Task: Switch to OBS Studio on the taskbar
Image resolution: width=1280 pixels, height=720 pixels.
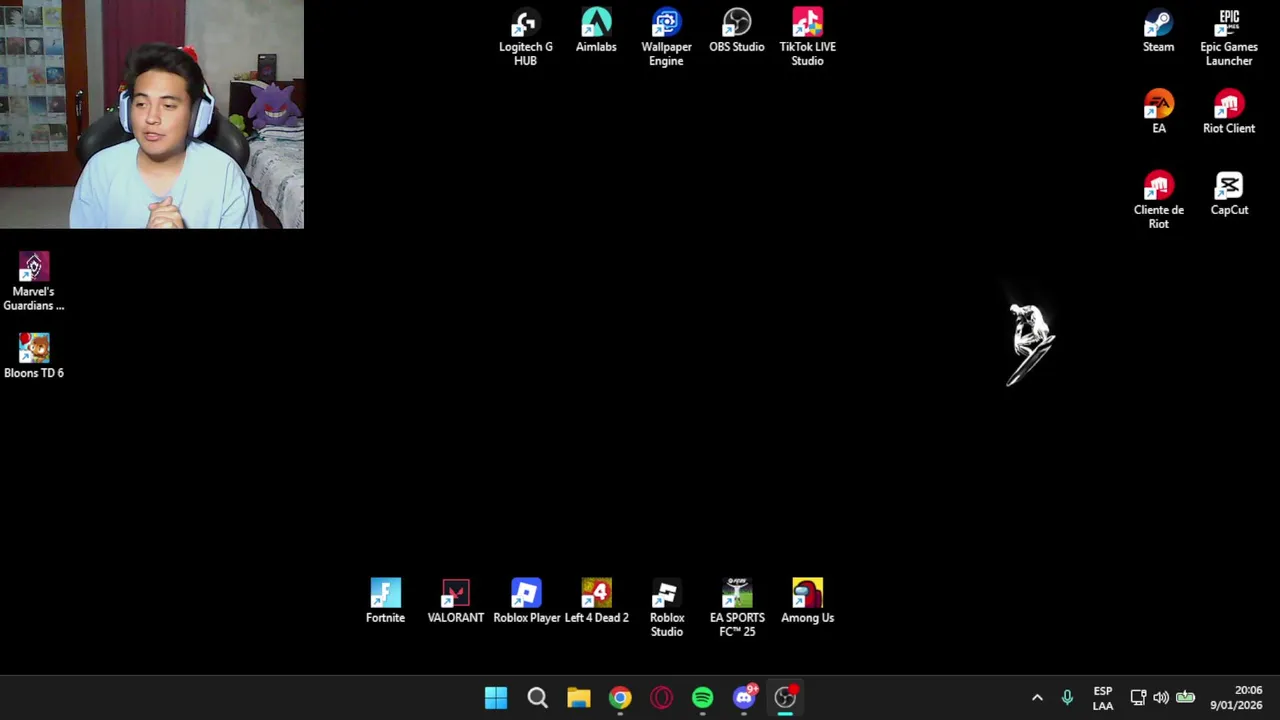Action: coord(785,697)
